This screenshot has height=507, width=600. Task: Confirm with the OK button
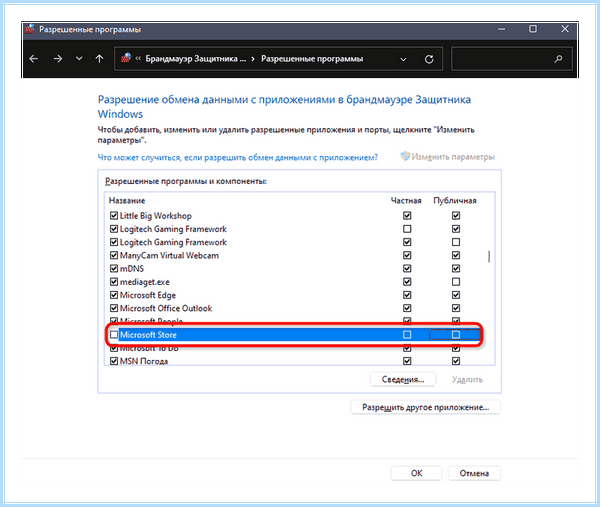(x=416, y=473)
